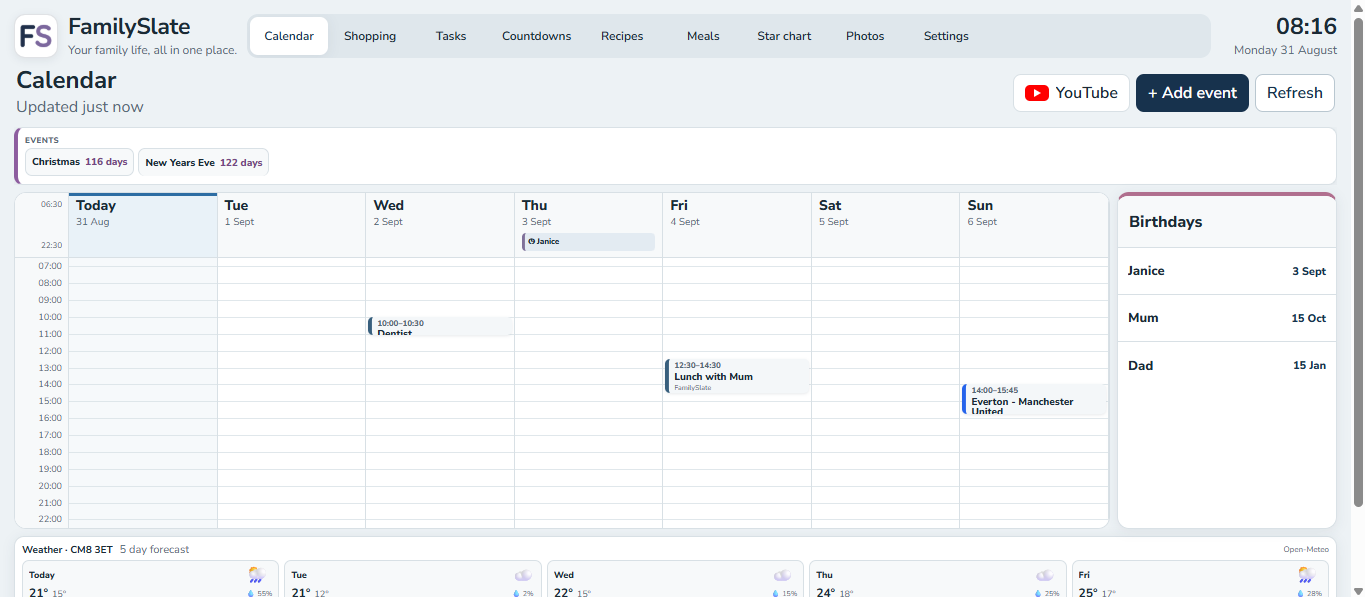1365x597 pixels.
Task: Click the Today weather forecast card
Action: click(151, 579)
